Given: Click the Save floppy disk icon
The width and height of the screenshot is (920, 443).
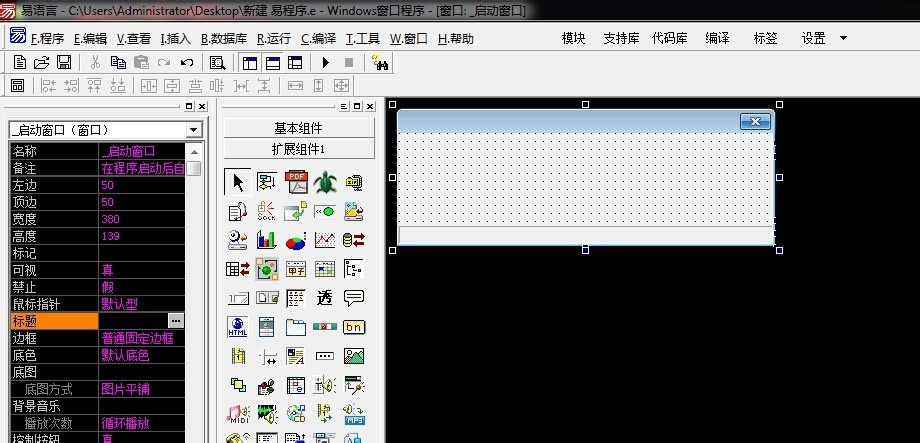Looking at the screenshot, I should pos(63,62).
